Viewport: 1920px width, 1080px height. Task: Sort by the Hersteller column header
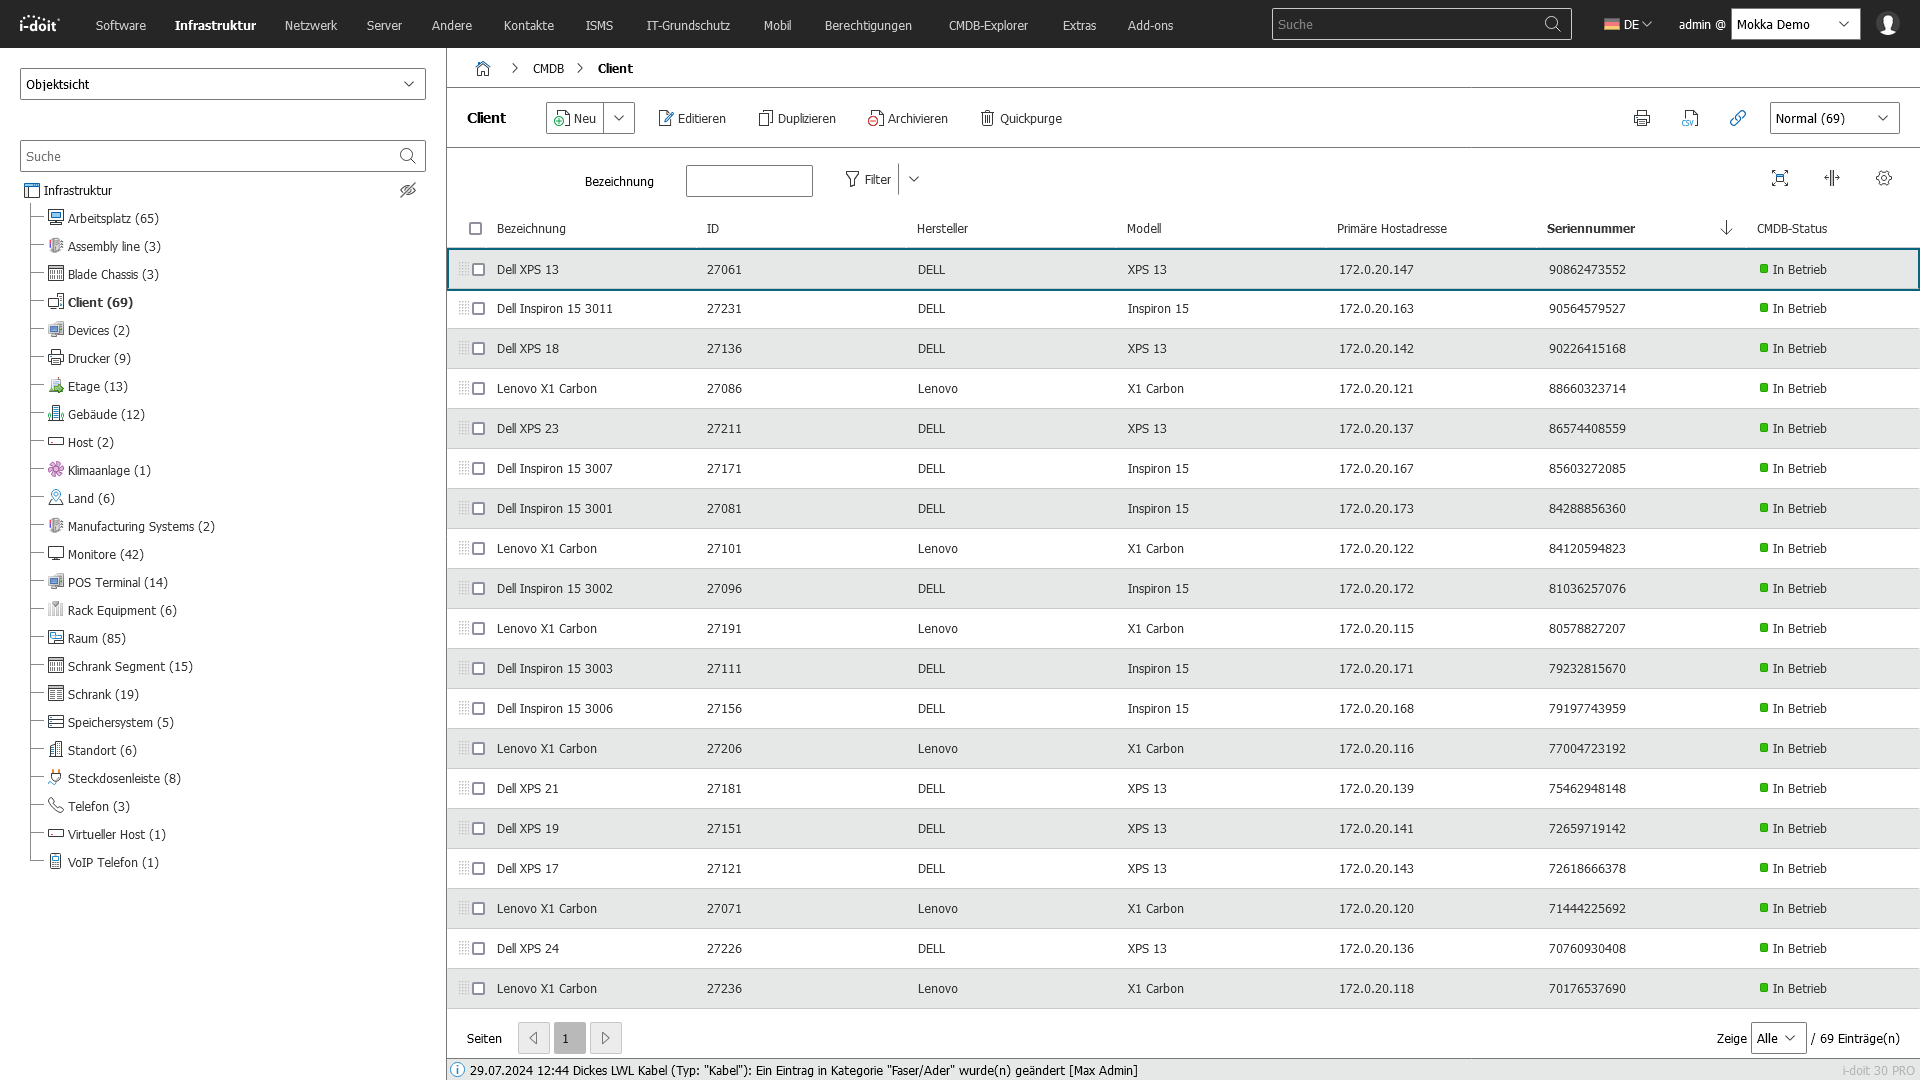click(942, 229)
